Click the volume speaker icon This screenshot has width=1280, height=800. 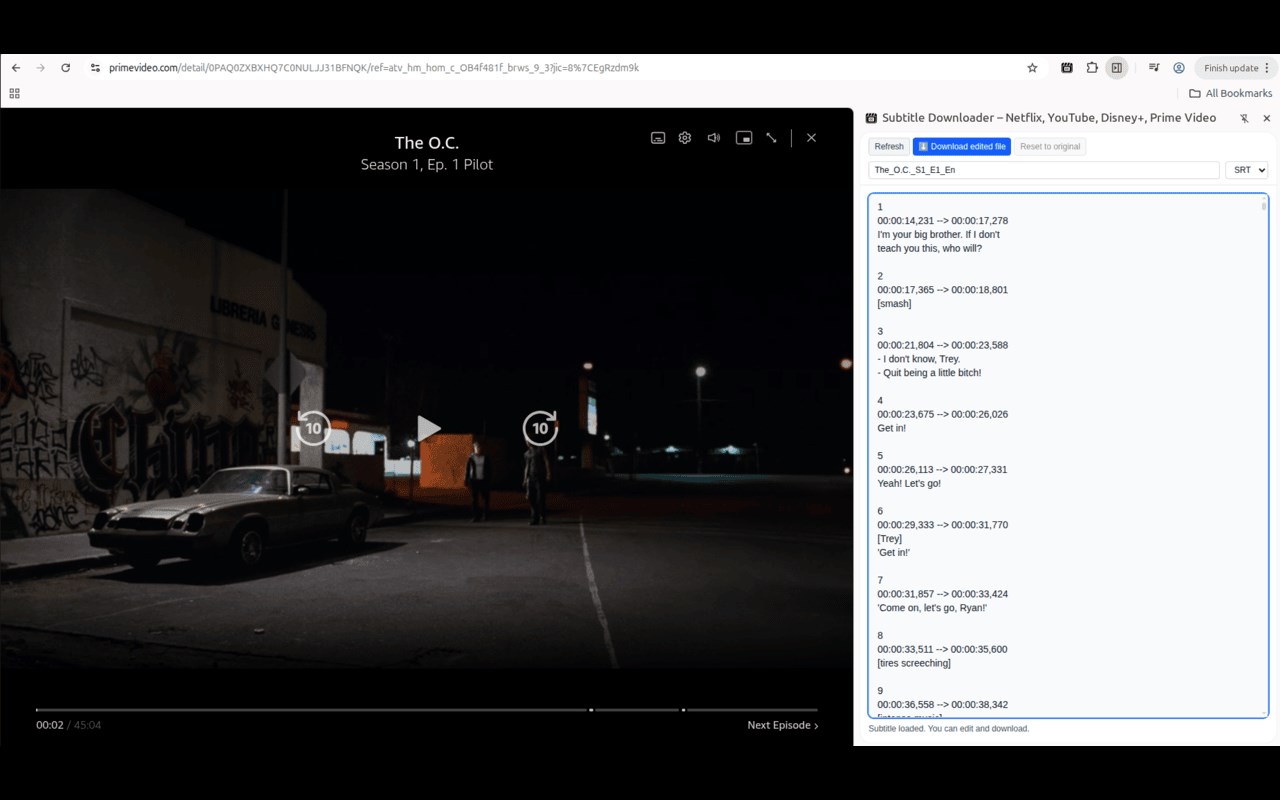(x=714, y=138)
